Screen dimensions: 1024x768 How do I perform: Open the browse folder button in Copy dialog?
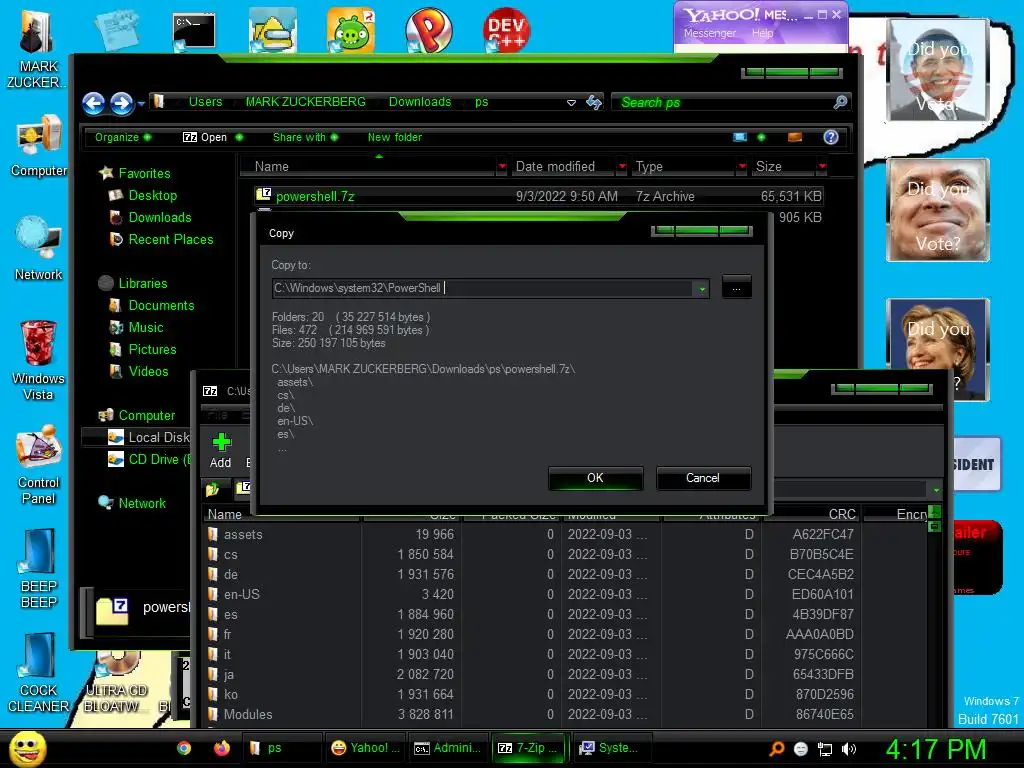pyautogui.click(x=736, y=287)
